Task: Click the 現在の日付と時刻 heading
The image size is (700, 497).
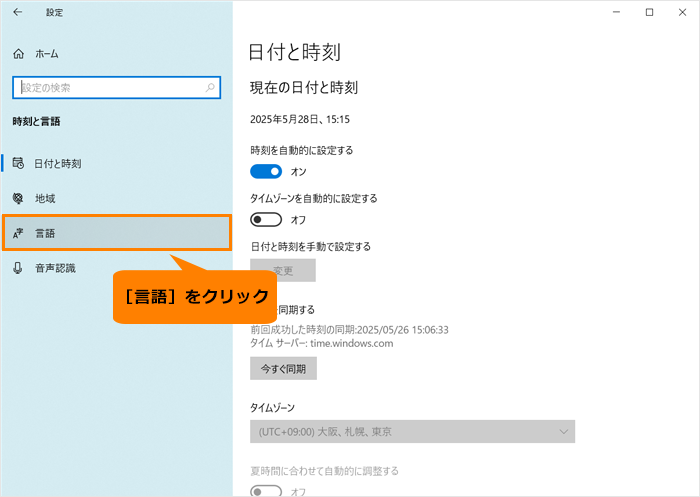Action: [304, 88]
